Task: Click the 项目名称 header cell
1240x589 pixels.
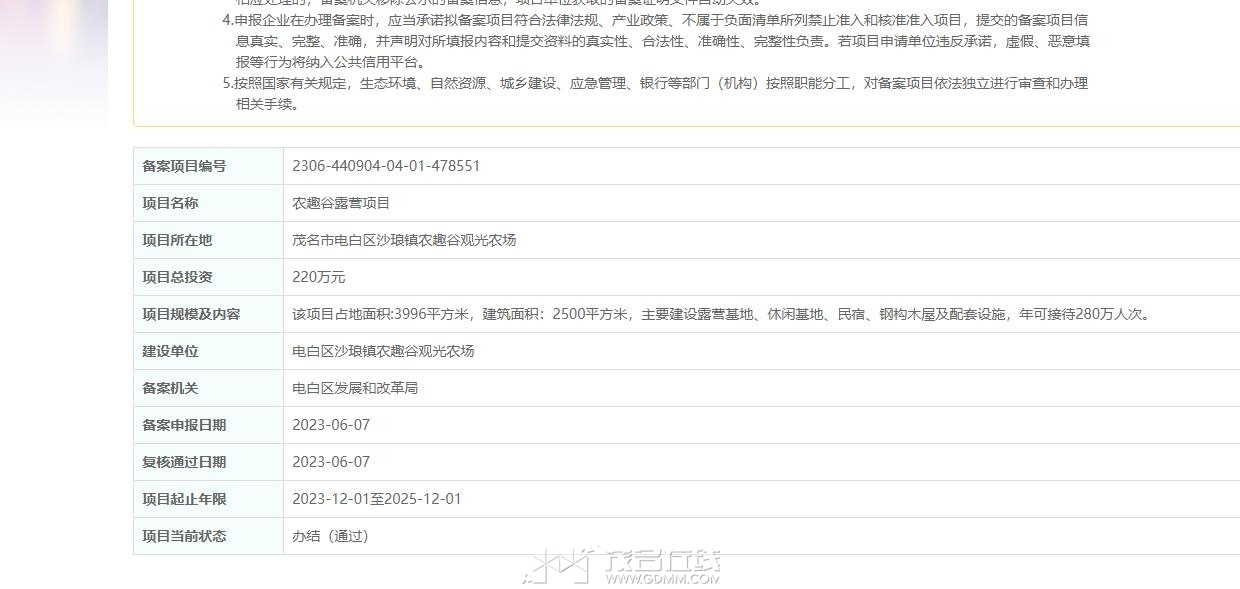Action: (209, 203)
